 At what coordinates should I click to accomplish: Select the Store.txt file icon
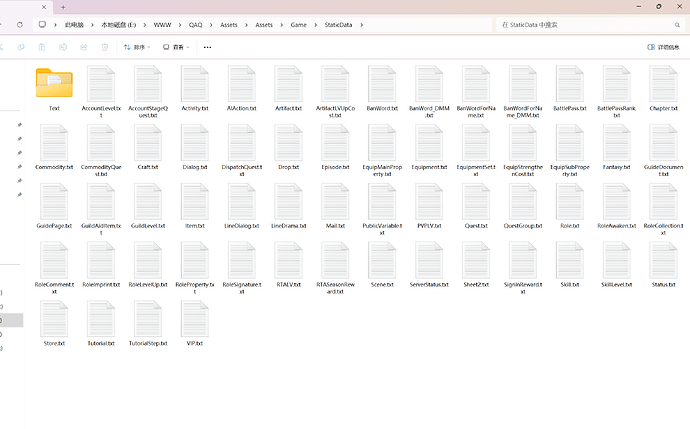(x=54, y=319)
